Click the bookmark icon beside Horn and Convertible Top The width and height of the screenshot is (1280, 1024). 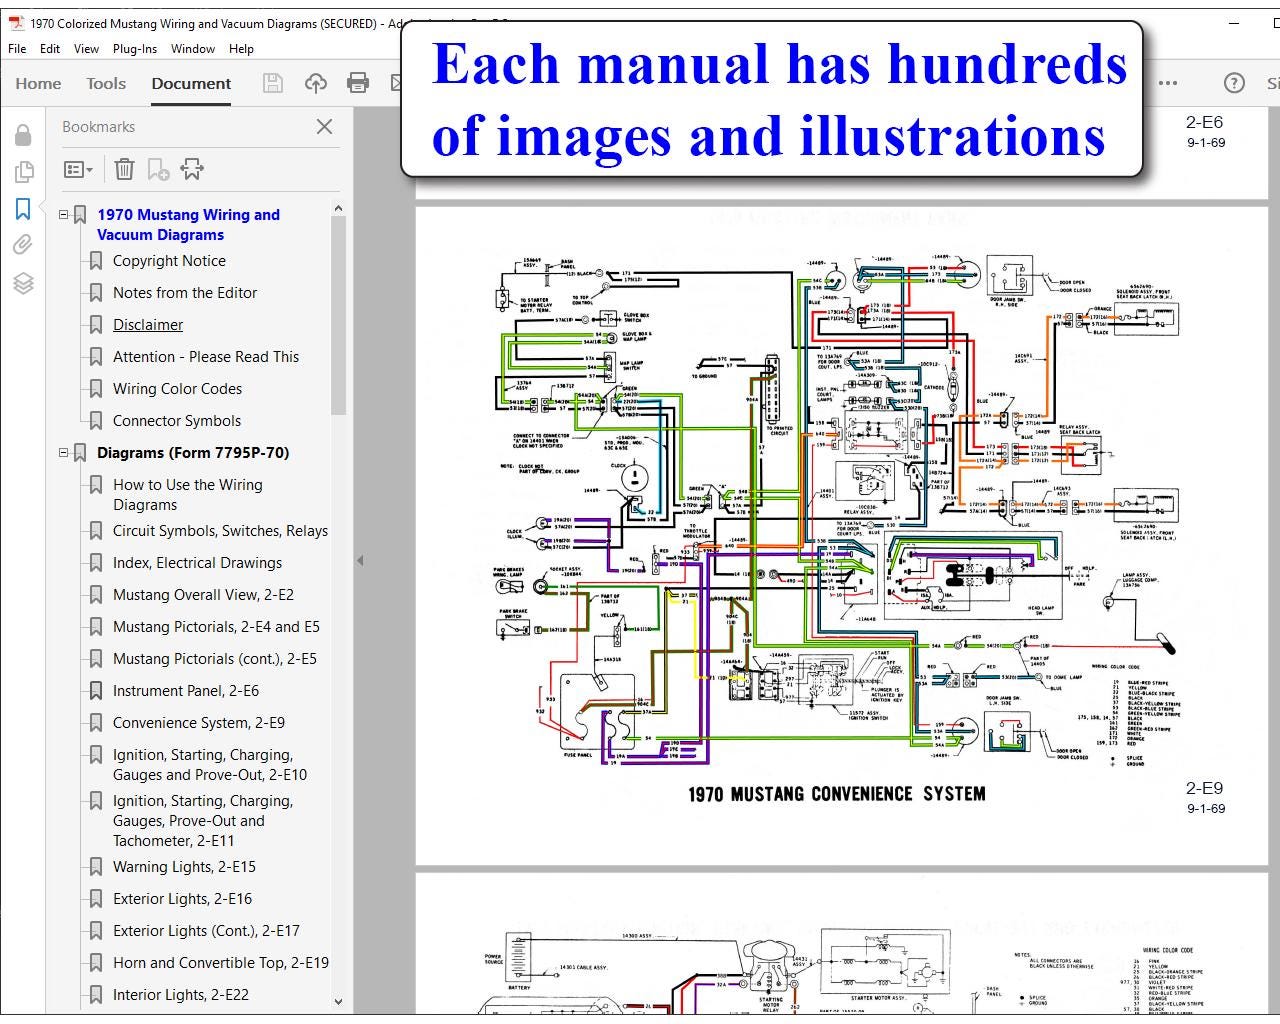96,963
